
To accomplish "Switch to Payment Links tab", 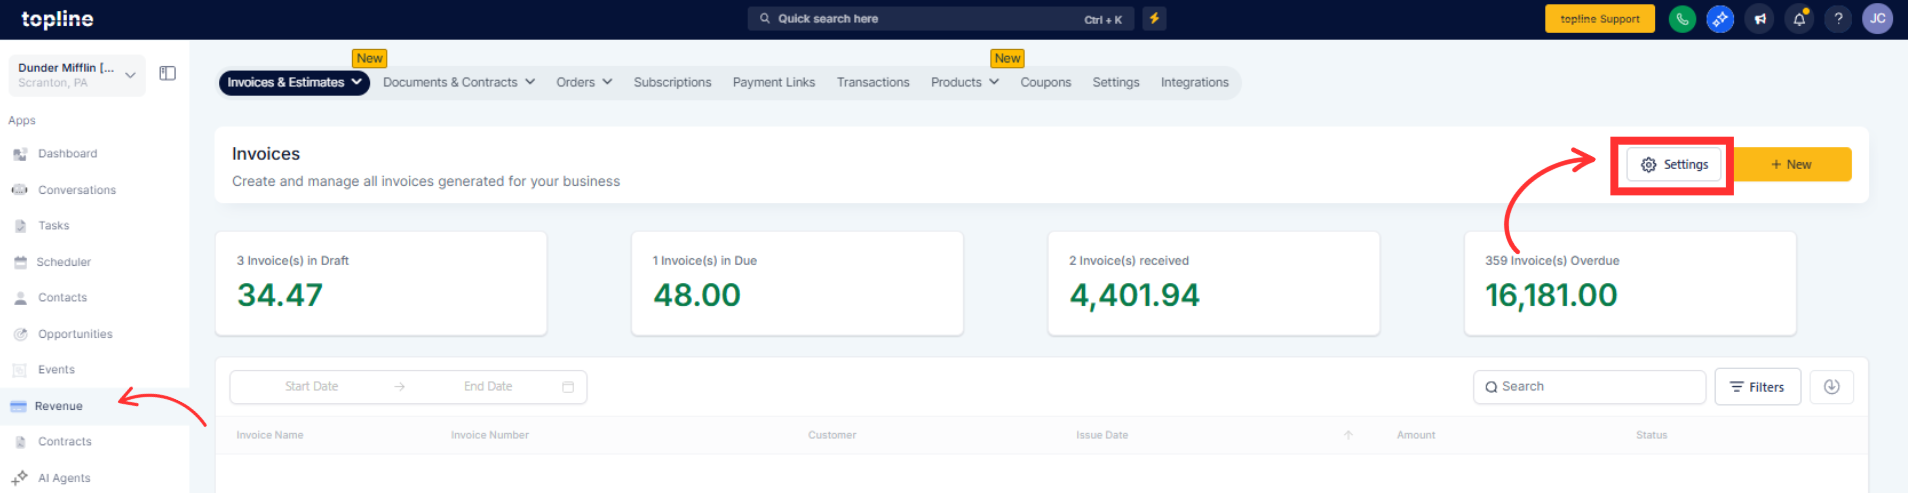I will pos(773,83).
